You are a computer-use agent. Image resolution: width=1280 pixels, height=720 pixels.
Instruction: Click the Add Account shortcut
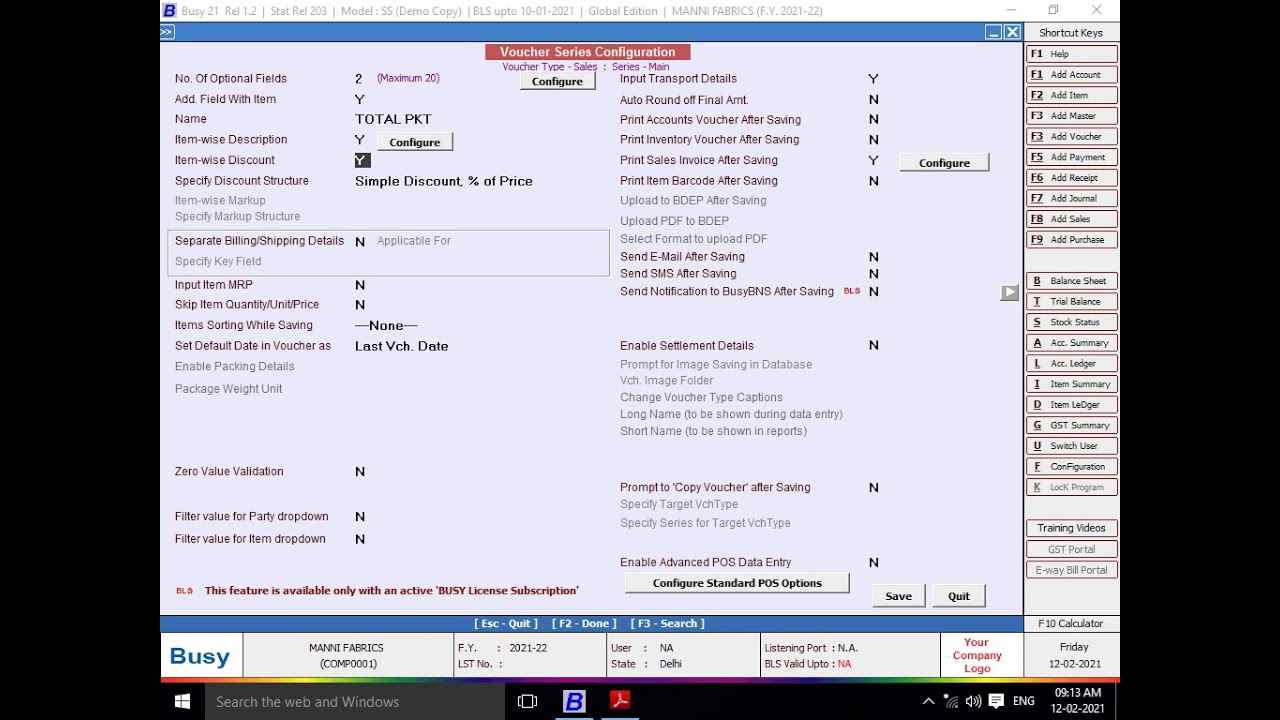click(1071, 75)
